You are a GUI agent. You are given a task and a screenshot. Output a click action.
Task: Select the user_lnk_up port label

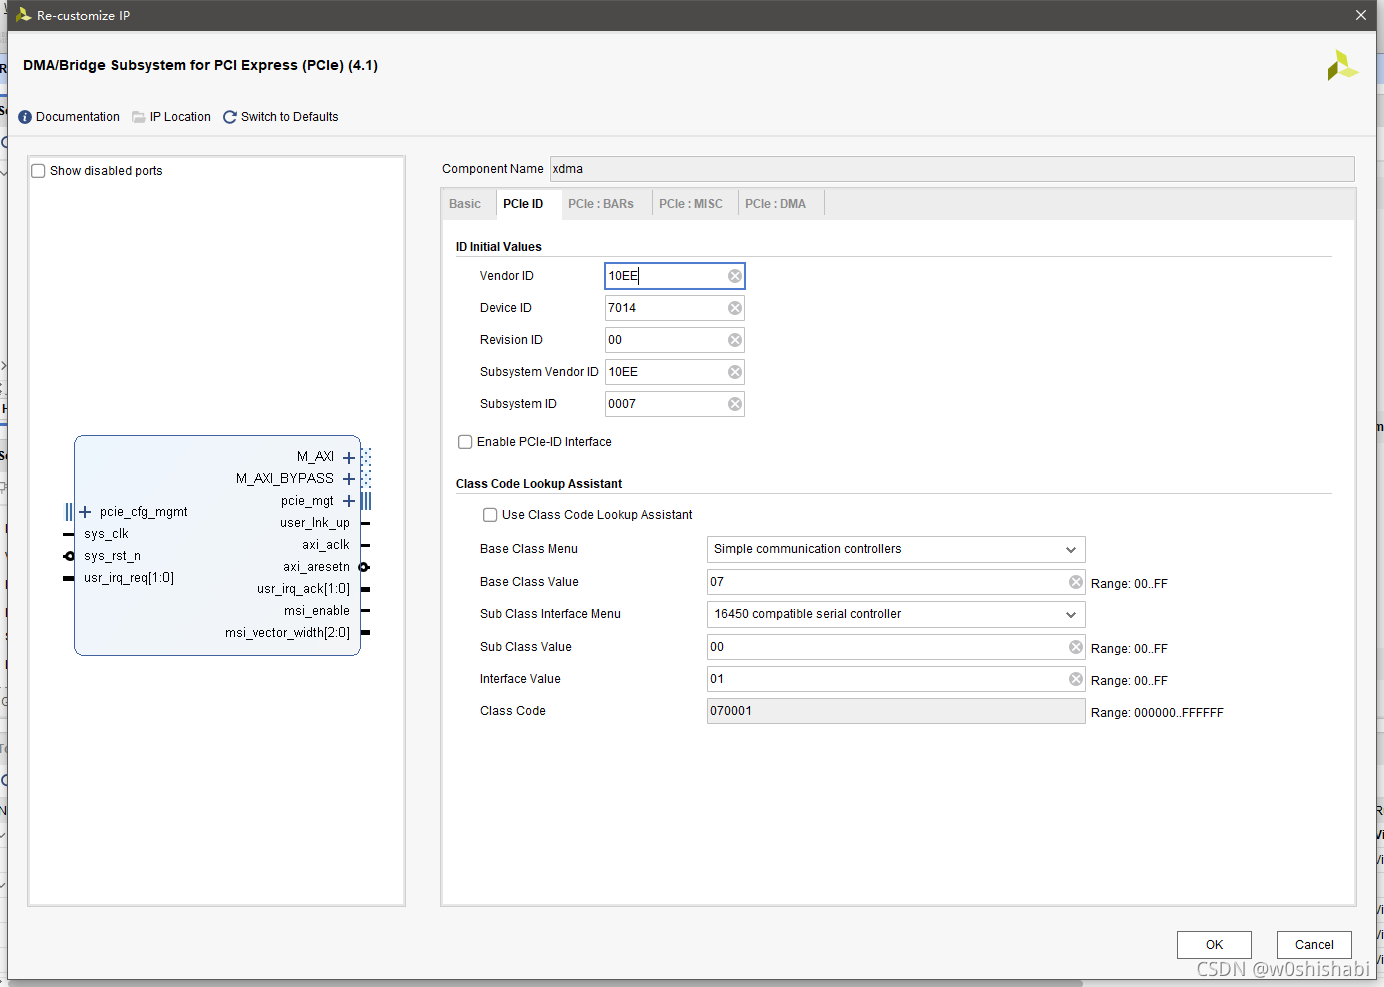315,523
